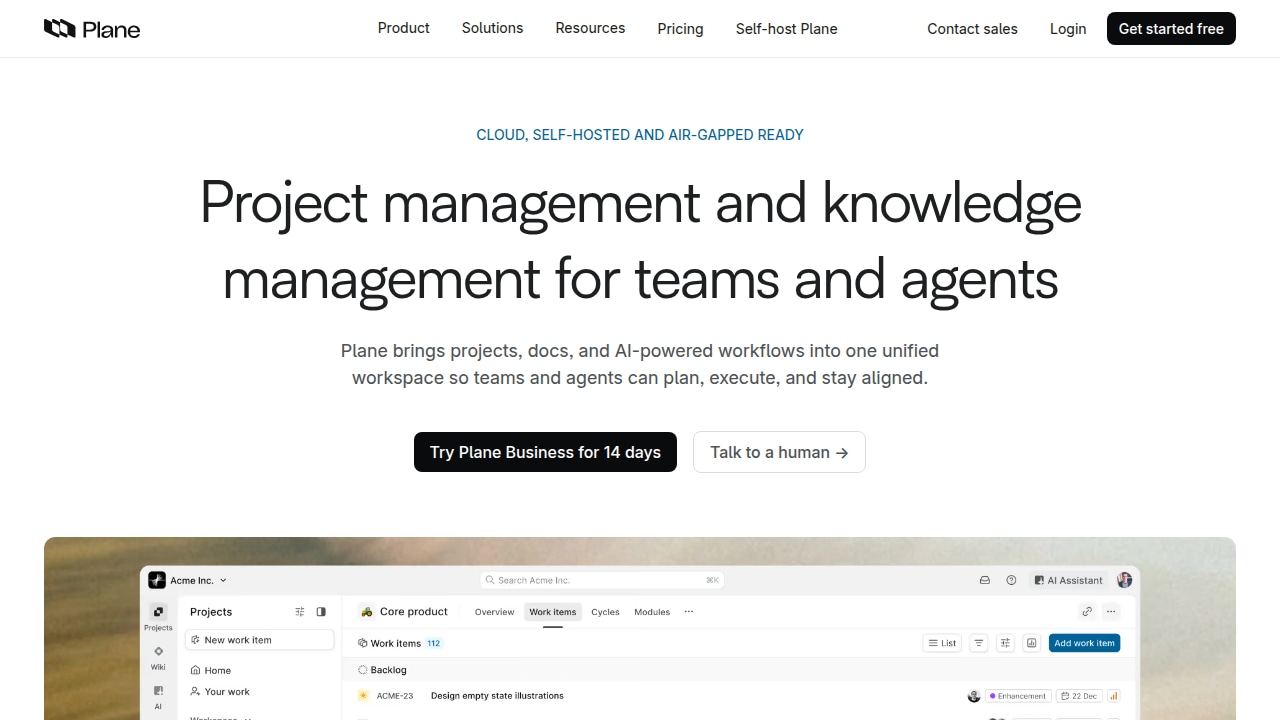Viewport: 1280px width, 720px height.
Task: Click the help question mark icon
Action: click(1011, 580)
